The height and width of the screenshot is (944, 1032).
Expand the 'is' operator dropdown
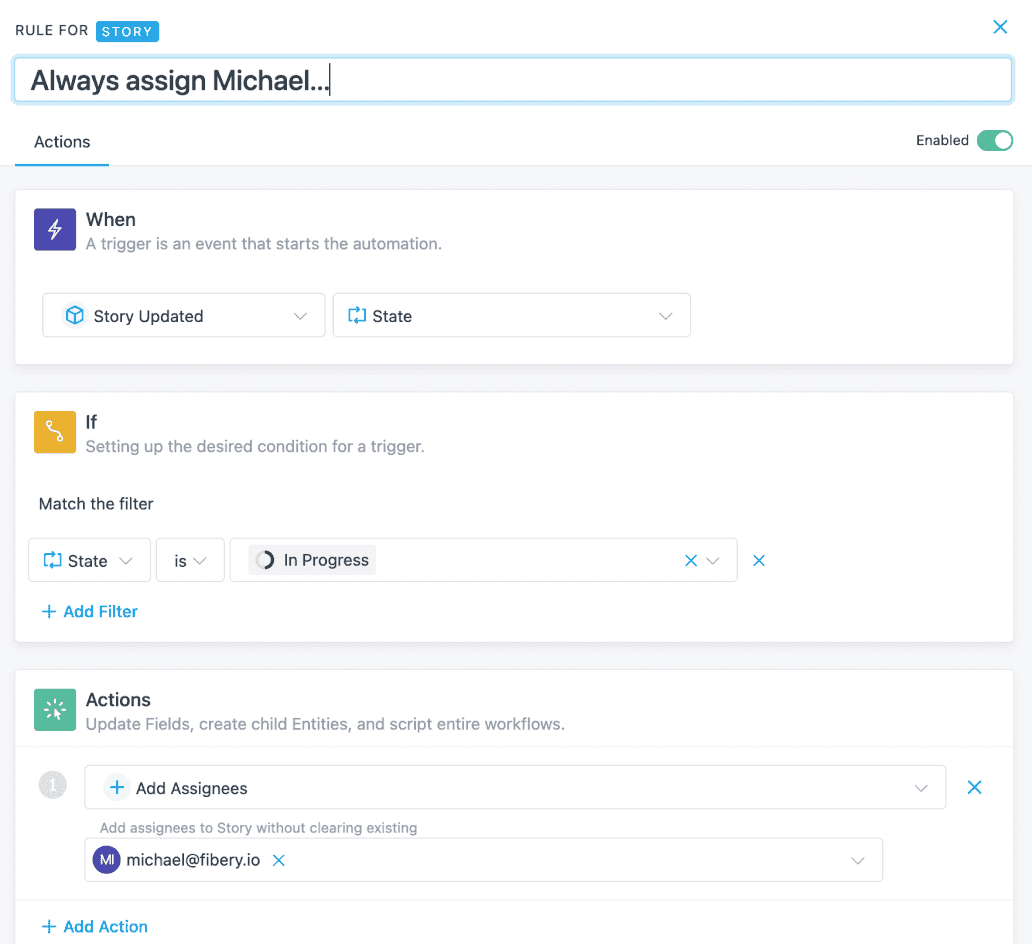(x=199, y=560)
